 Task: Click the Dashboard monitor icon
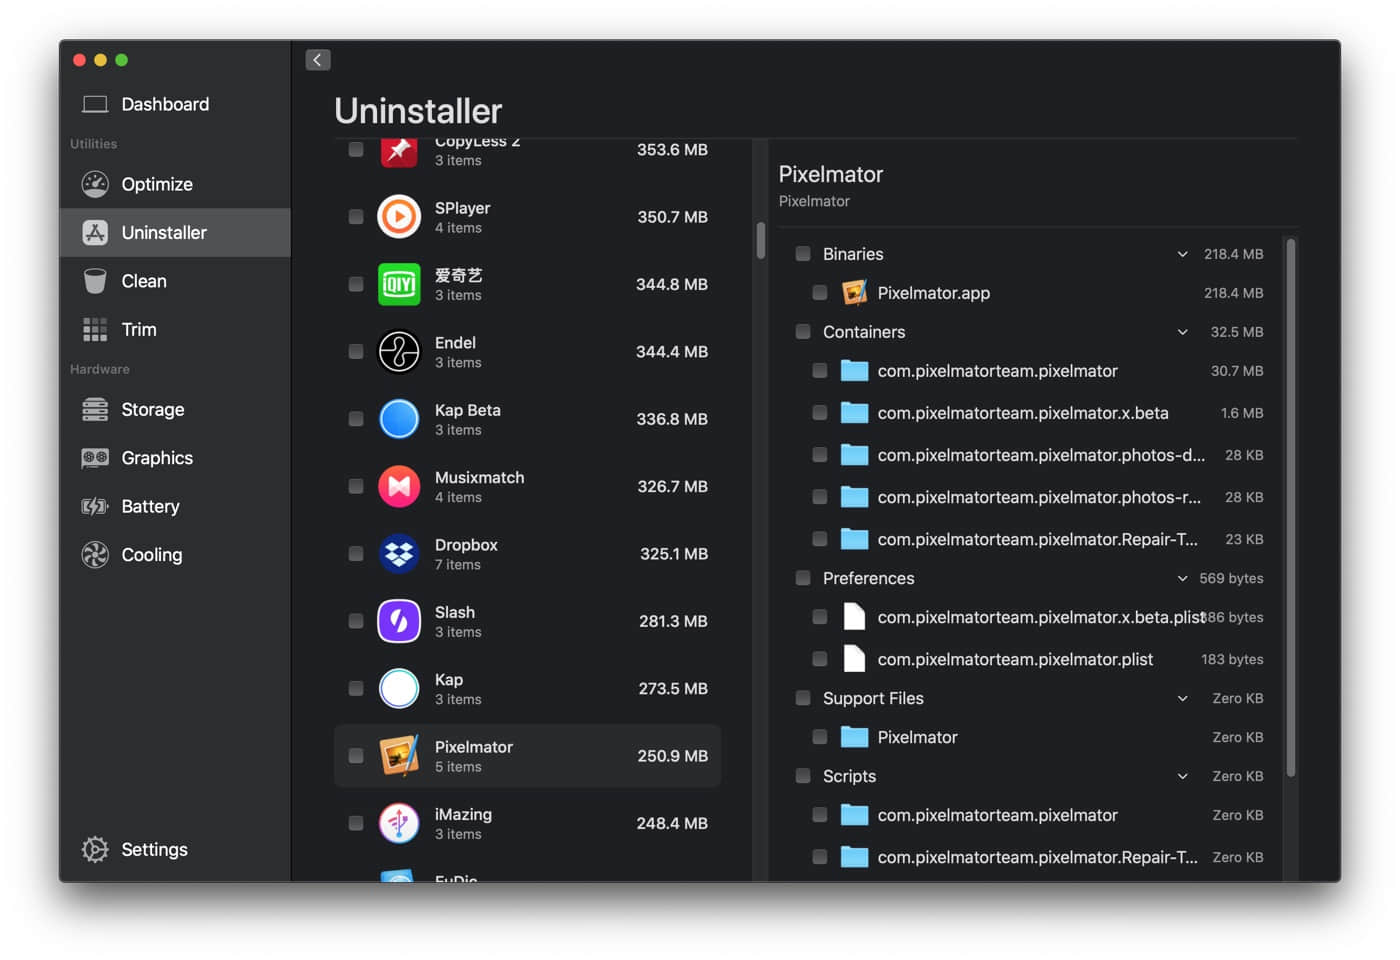tap(95, 104)
